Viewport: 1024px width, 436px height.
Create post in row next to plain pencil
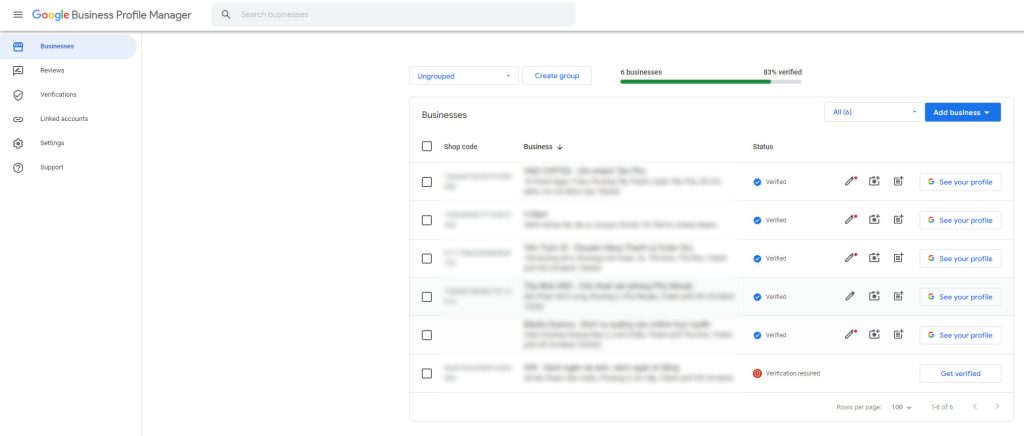pos(899,296)
